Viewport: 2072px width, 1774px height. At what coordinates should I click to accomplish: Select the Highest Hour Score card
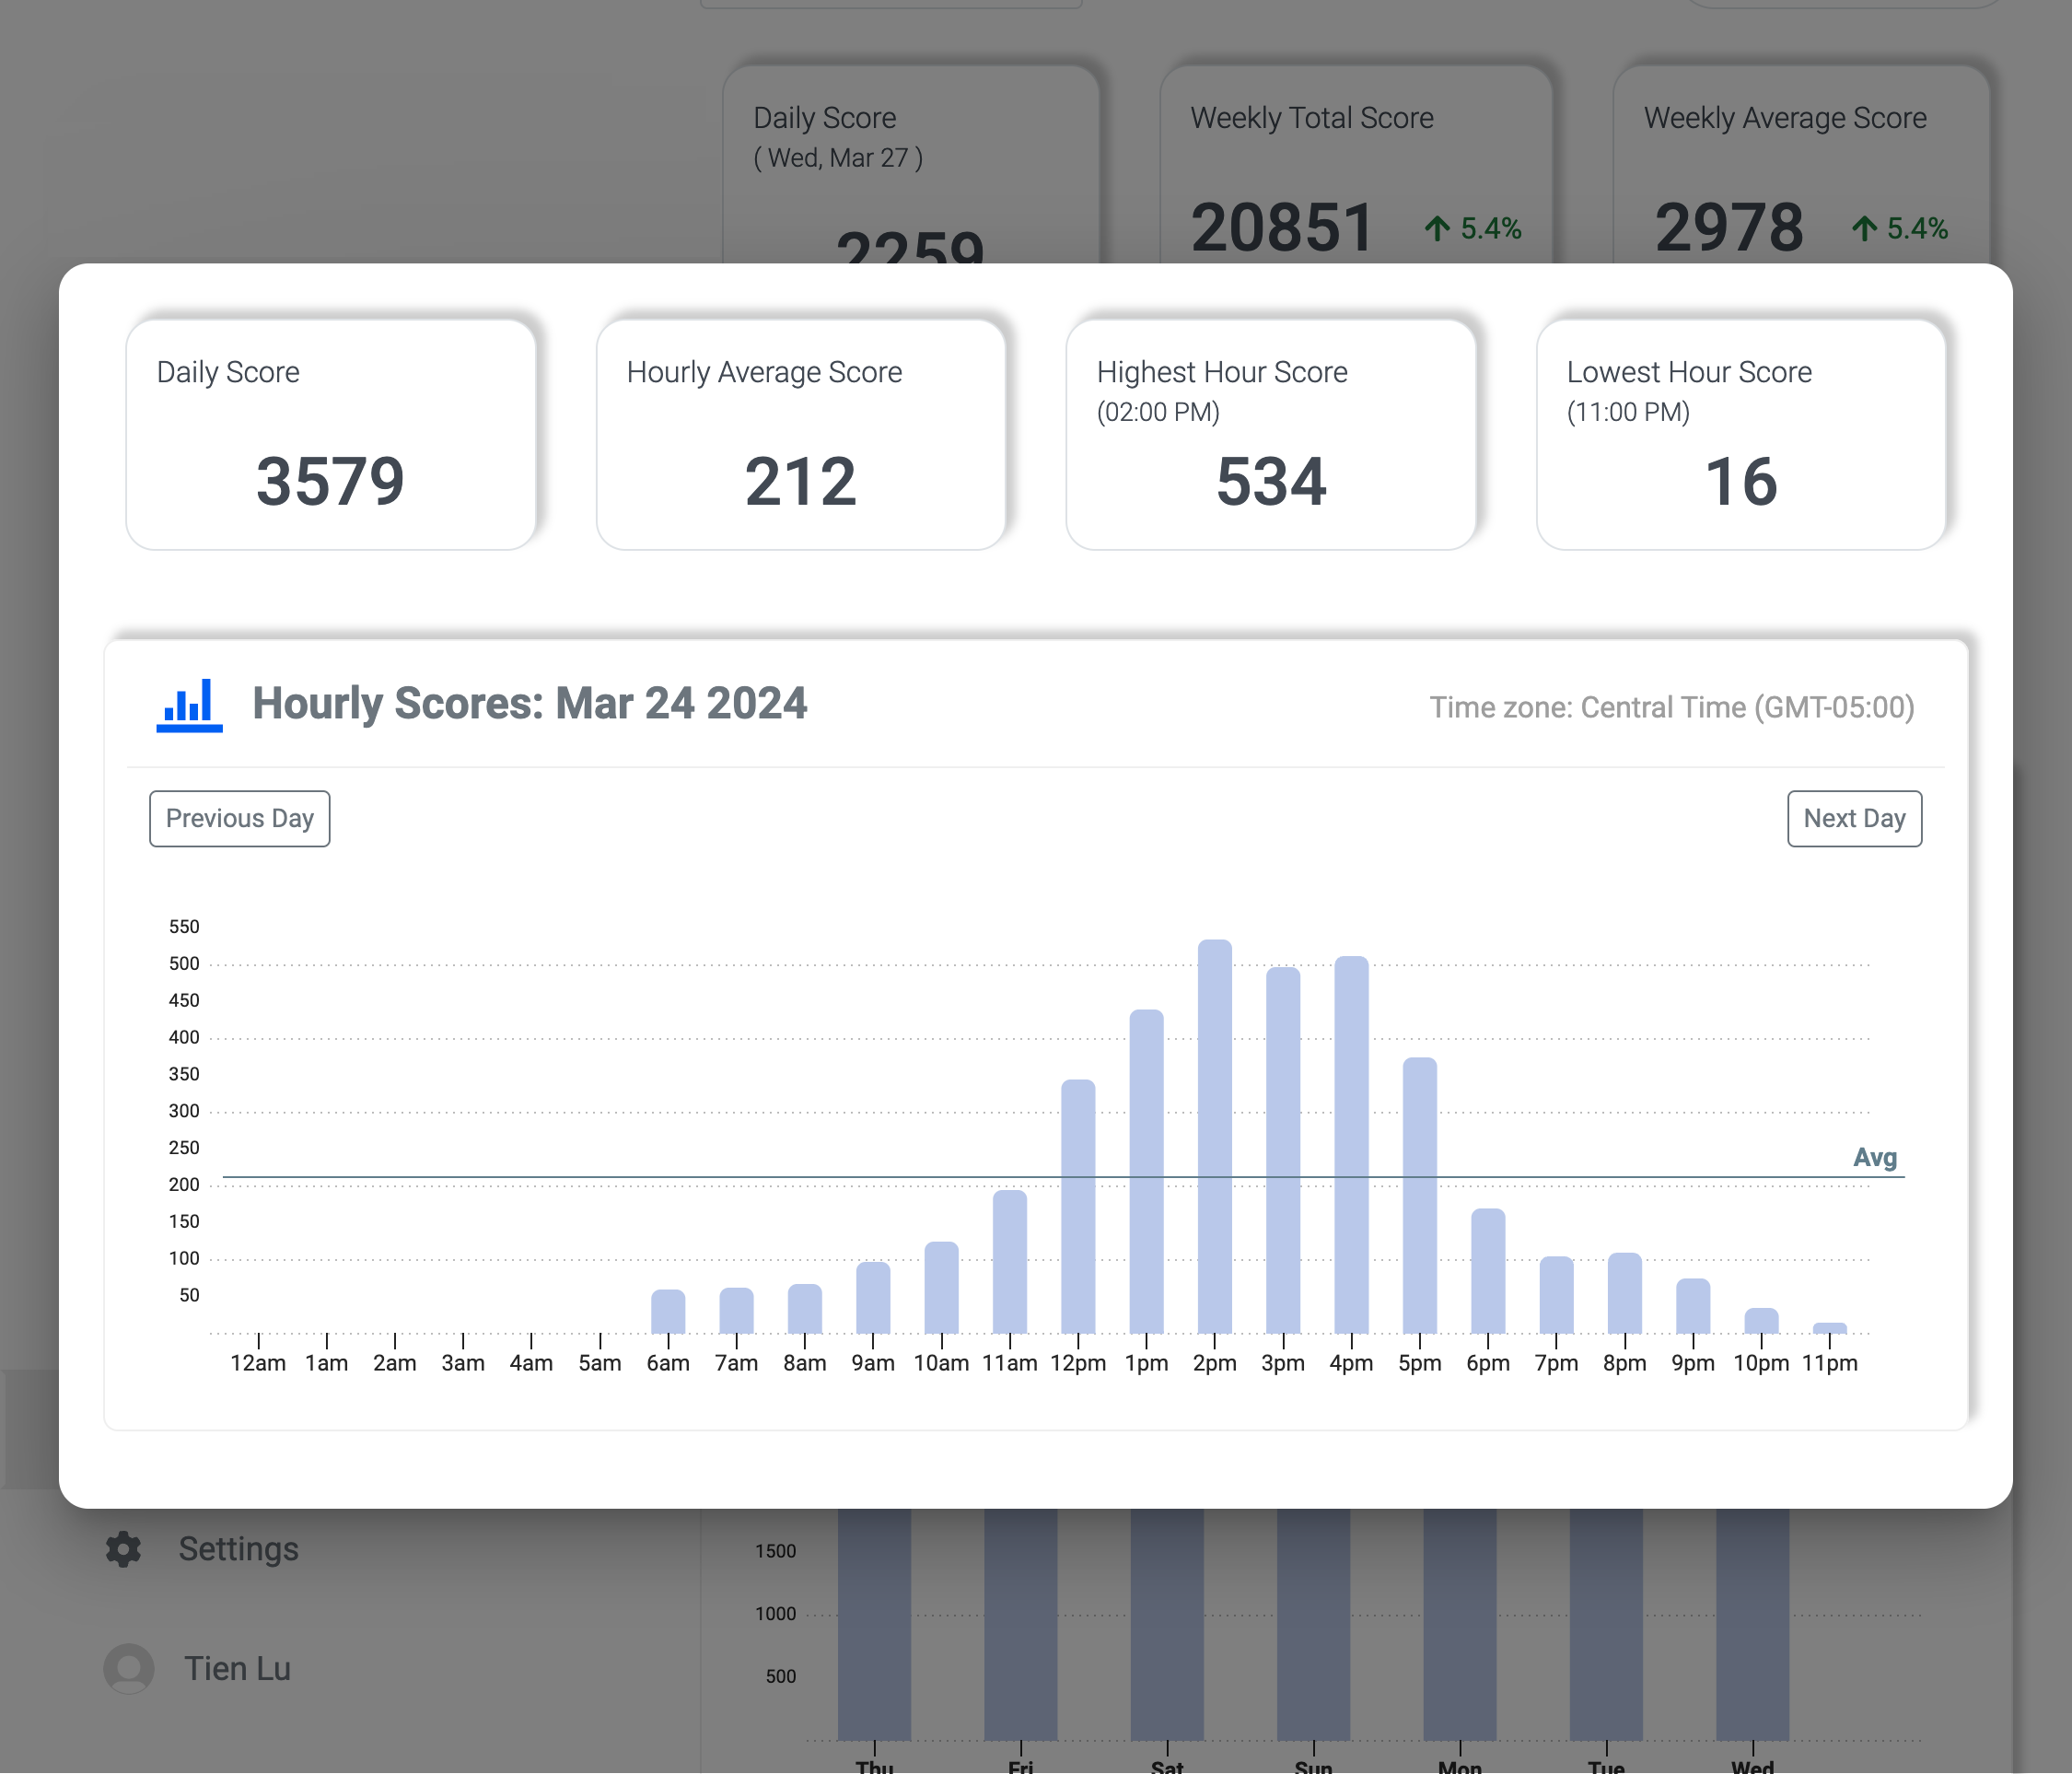tap(1271, 435)
